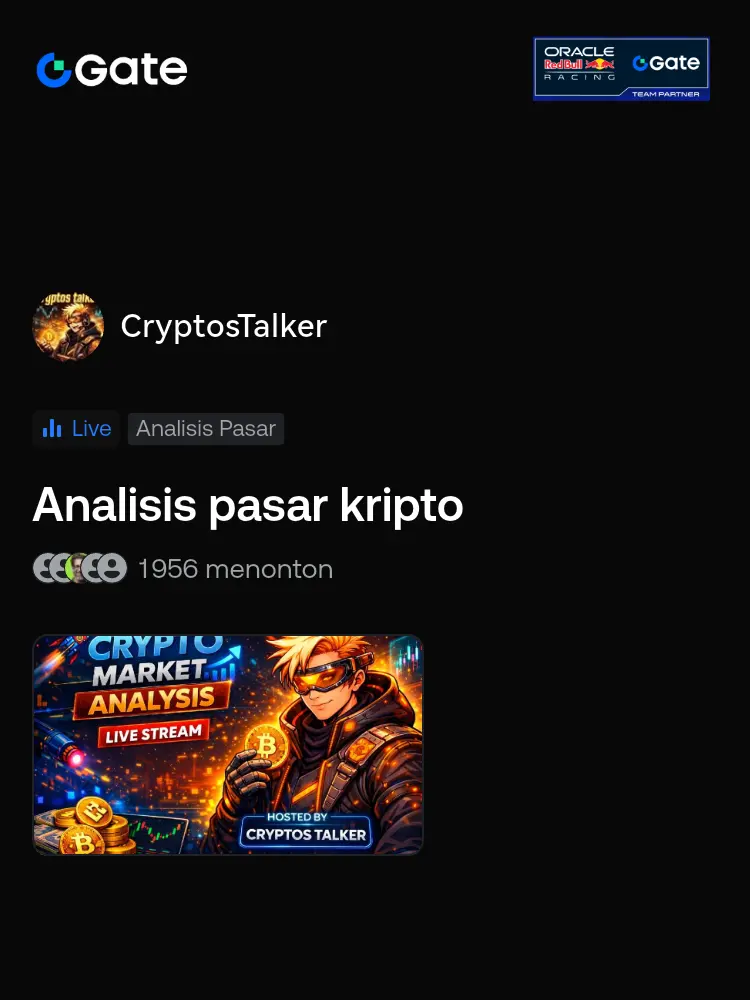The width and height of the screenshot is (750, 1000).
Task: Open the Analisis Pasar category tag
Action: tap(205, 429)
